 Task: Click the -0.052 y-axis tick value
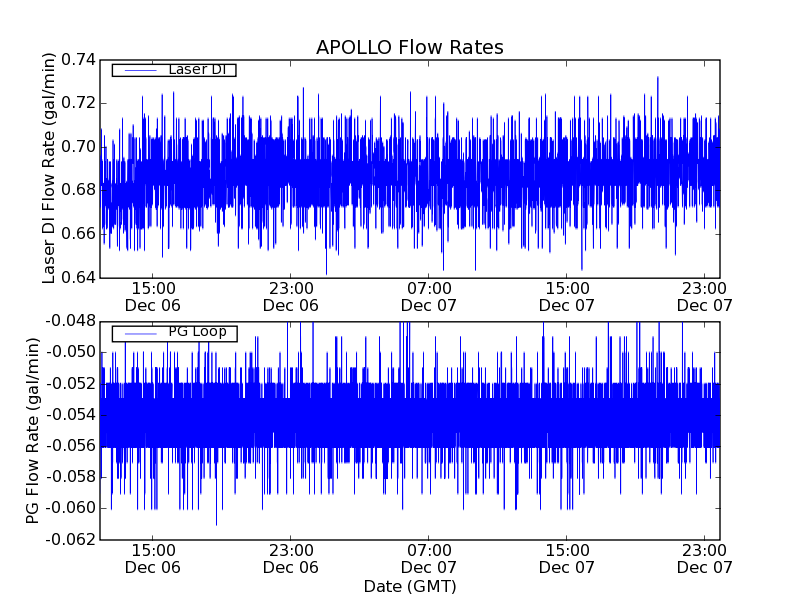(71, 384)
